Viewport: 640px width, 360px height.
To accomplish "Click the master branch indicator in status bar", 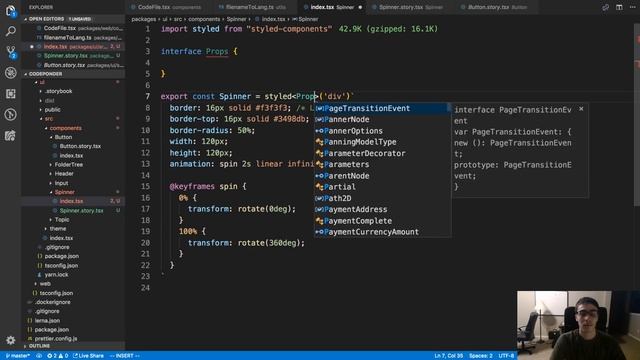I will pos(17,356).
